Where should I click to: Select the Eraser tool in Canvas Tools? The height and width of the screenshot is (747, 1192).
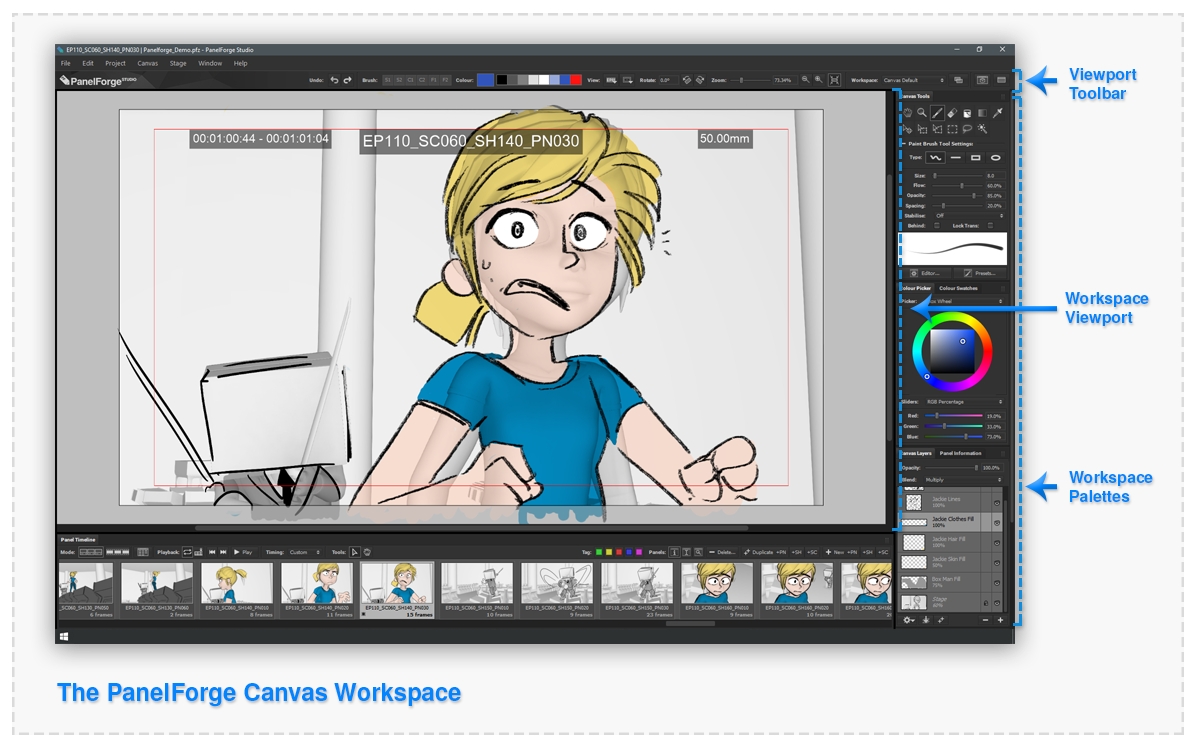click(952, 113)
